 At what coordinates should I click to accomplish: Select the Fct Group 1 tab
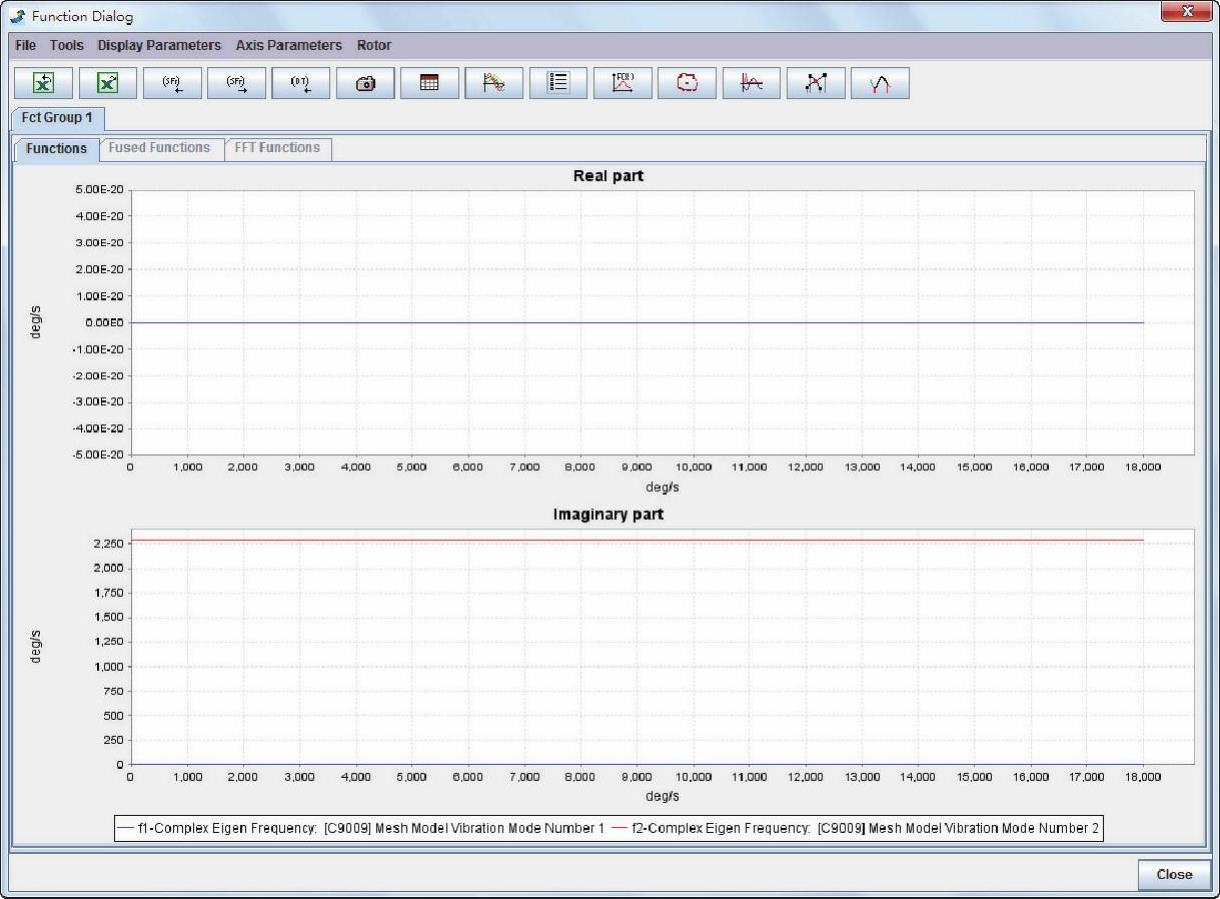click(x=57, y=118)
